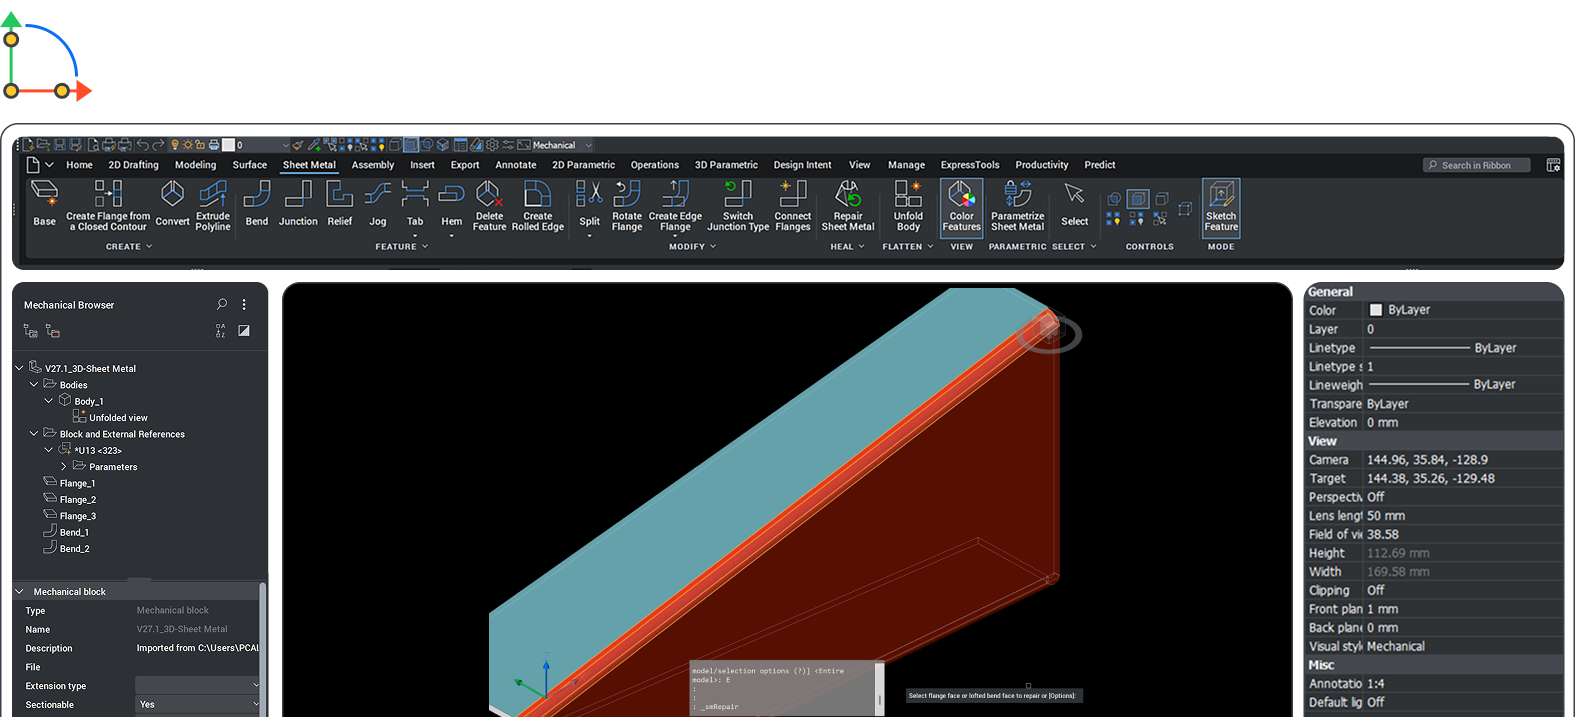Toggle Clipping Off value
Viewport: 1575px width, 717px height.
[1464, 590]
